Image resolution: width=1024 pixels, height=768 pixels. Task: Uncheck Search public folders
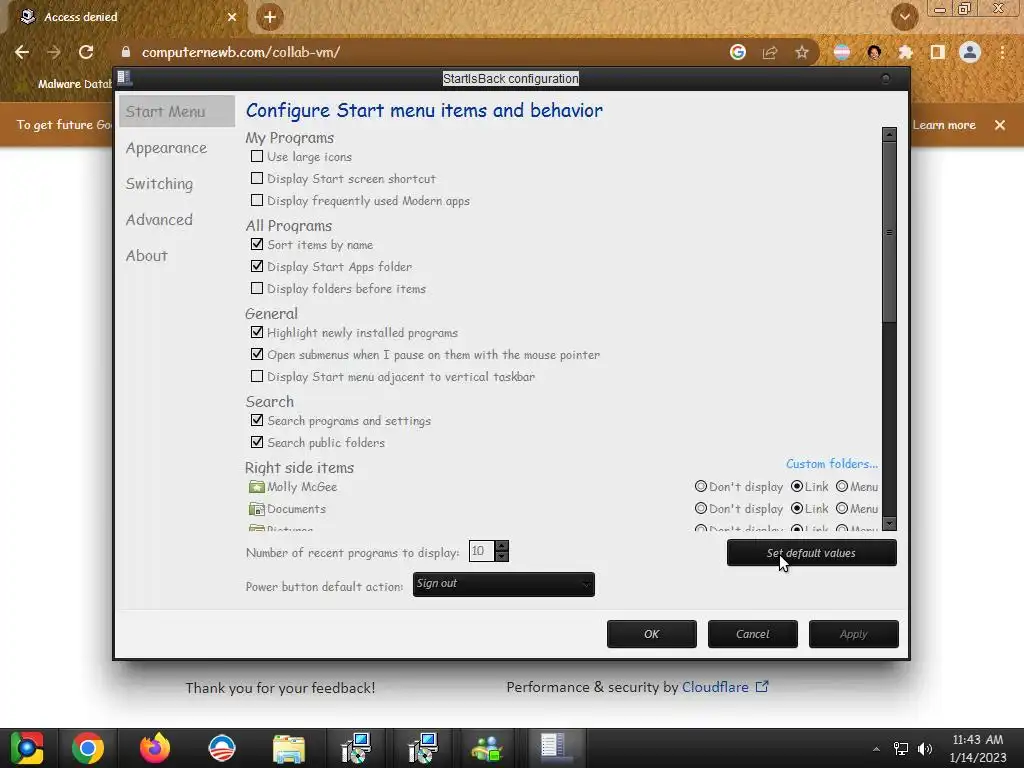pyautogui.click(x=257, y=442)
